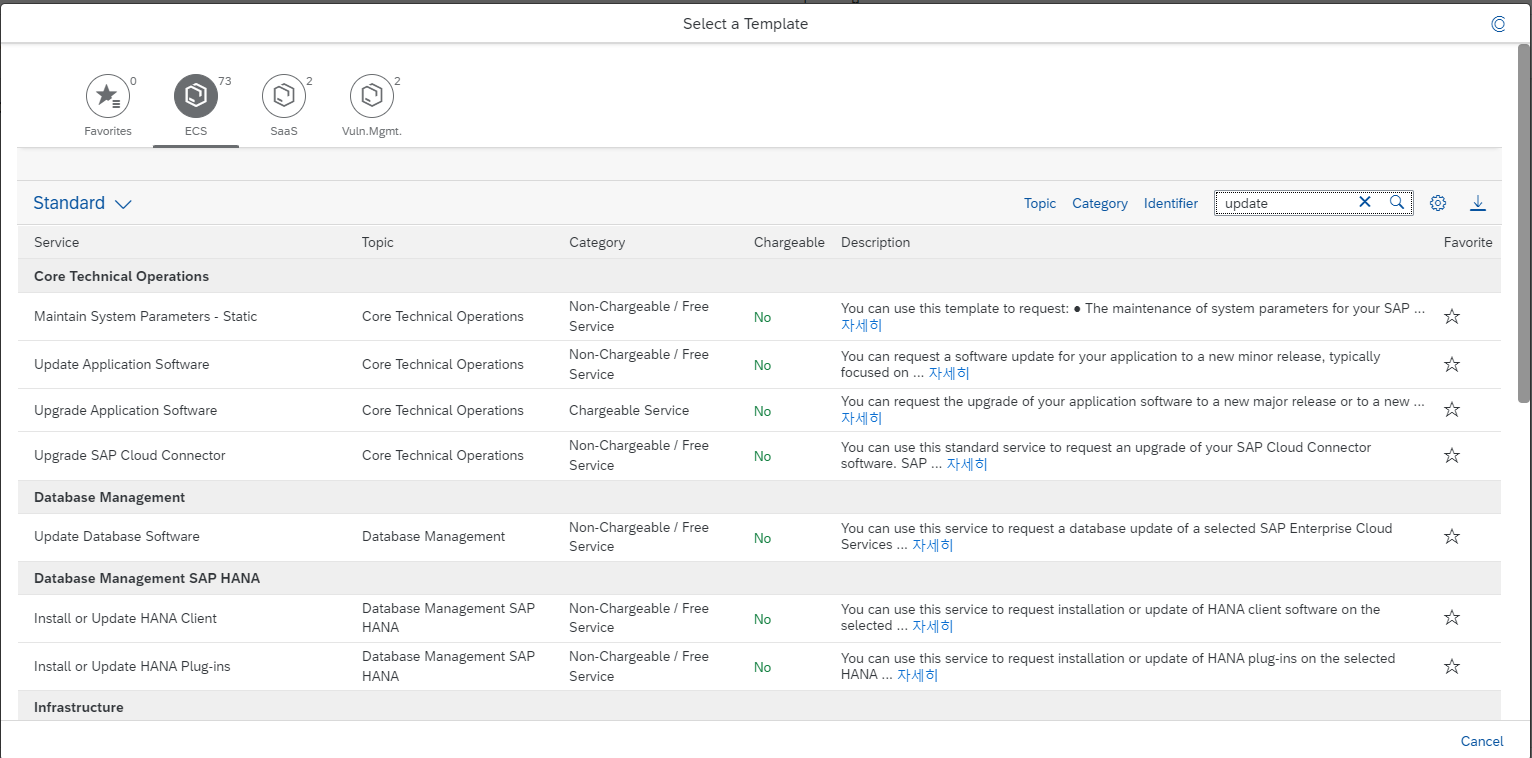
Task: Click the 'Core Technical Operations' group header
Action: tap(759, 276)
